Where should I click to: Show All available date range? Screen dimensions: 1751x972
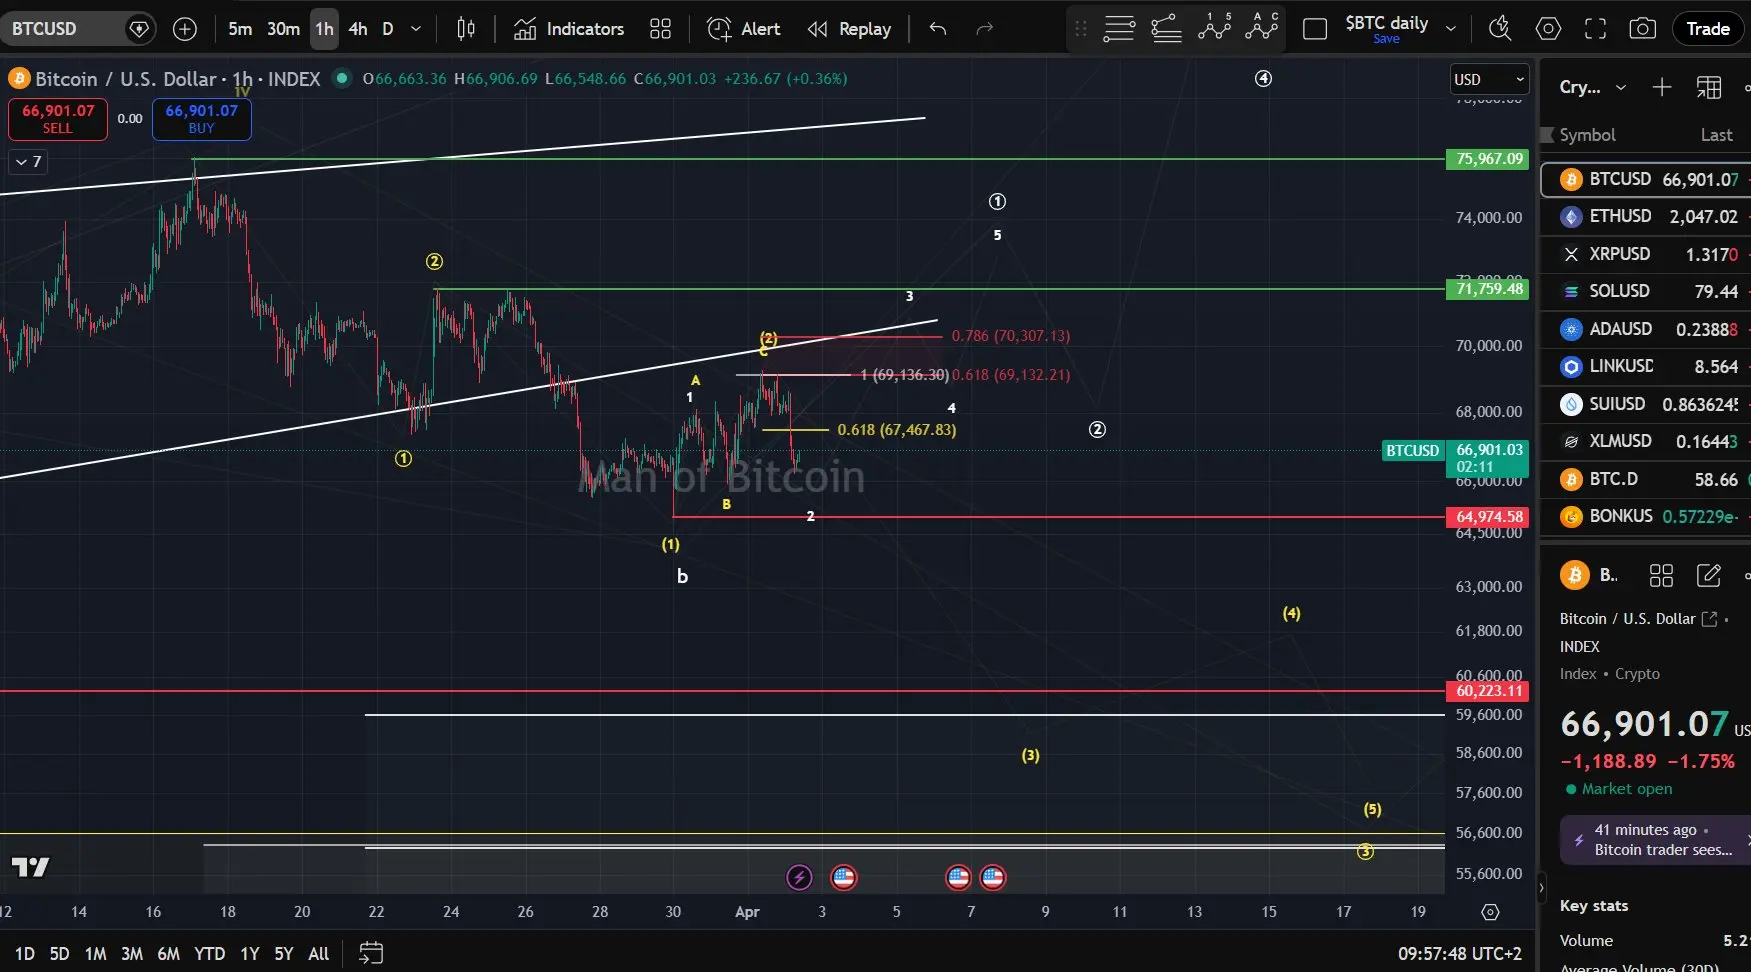319,954
